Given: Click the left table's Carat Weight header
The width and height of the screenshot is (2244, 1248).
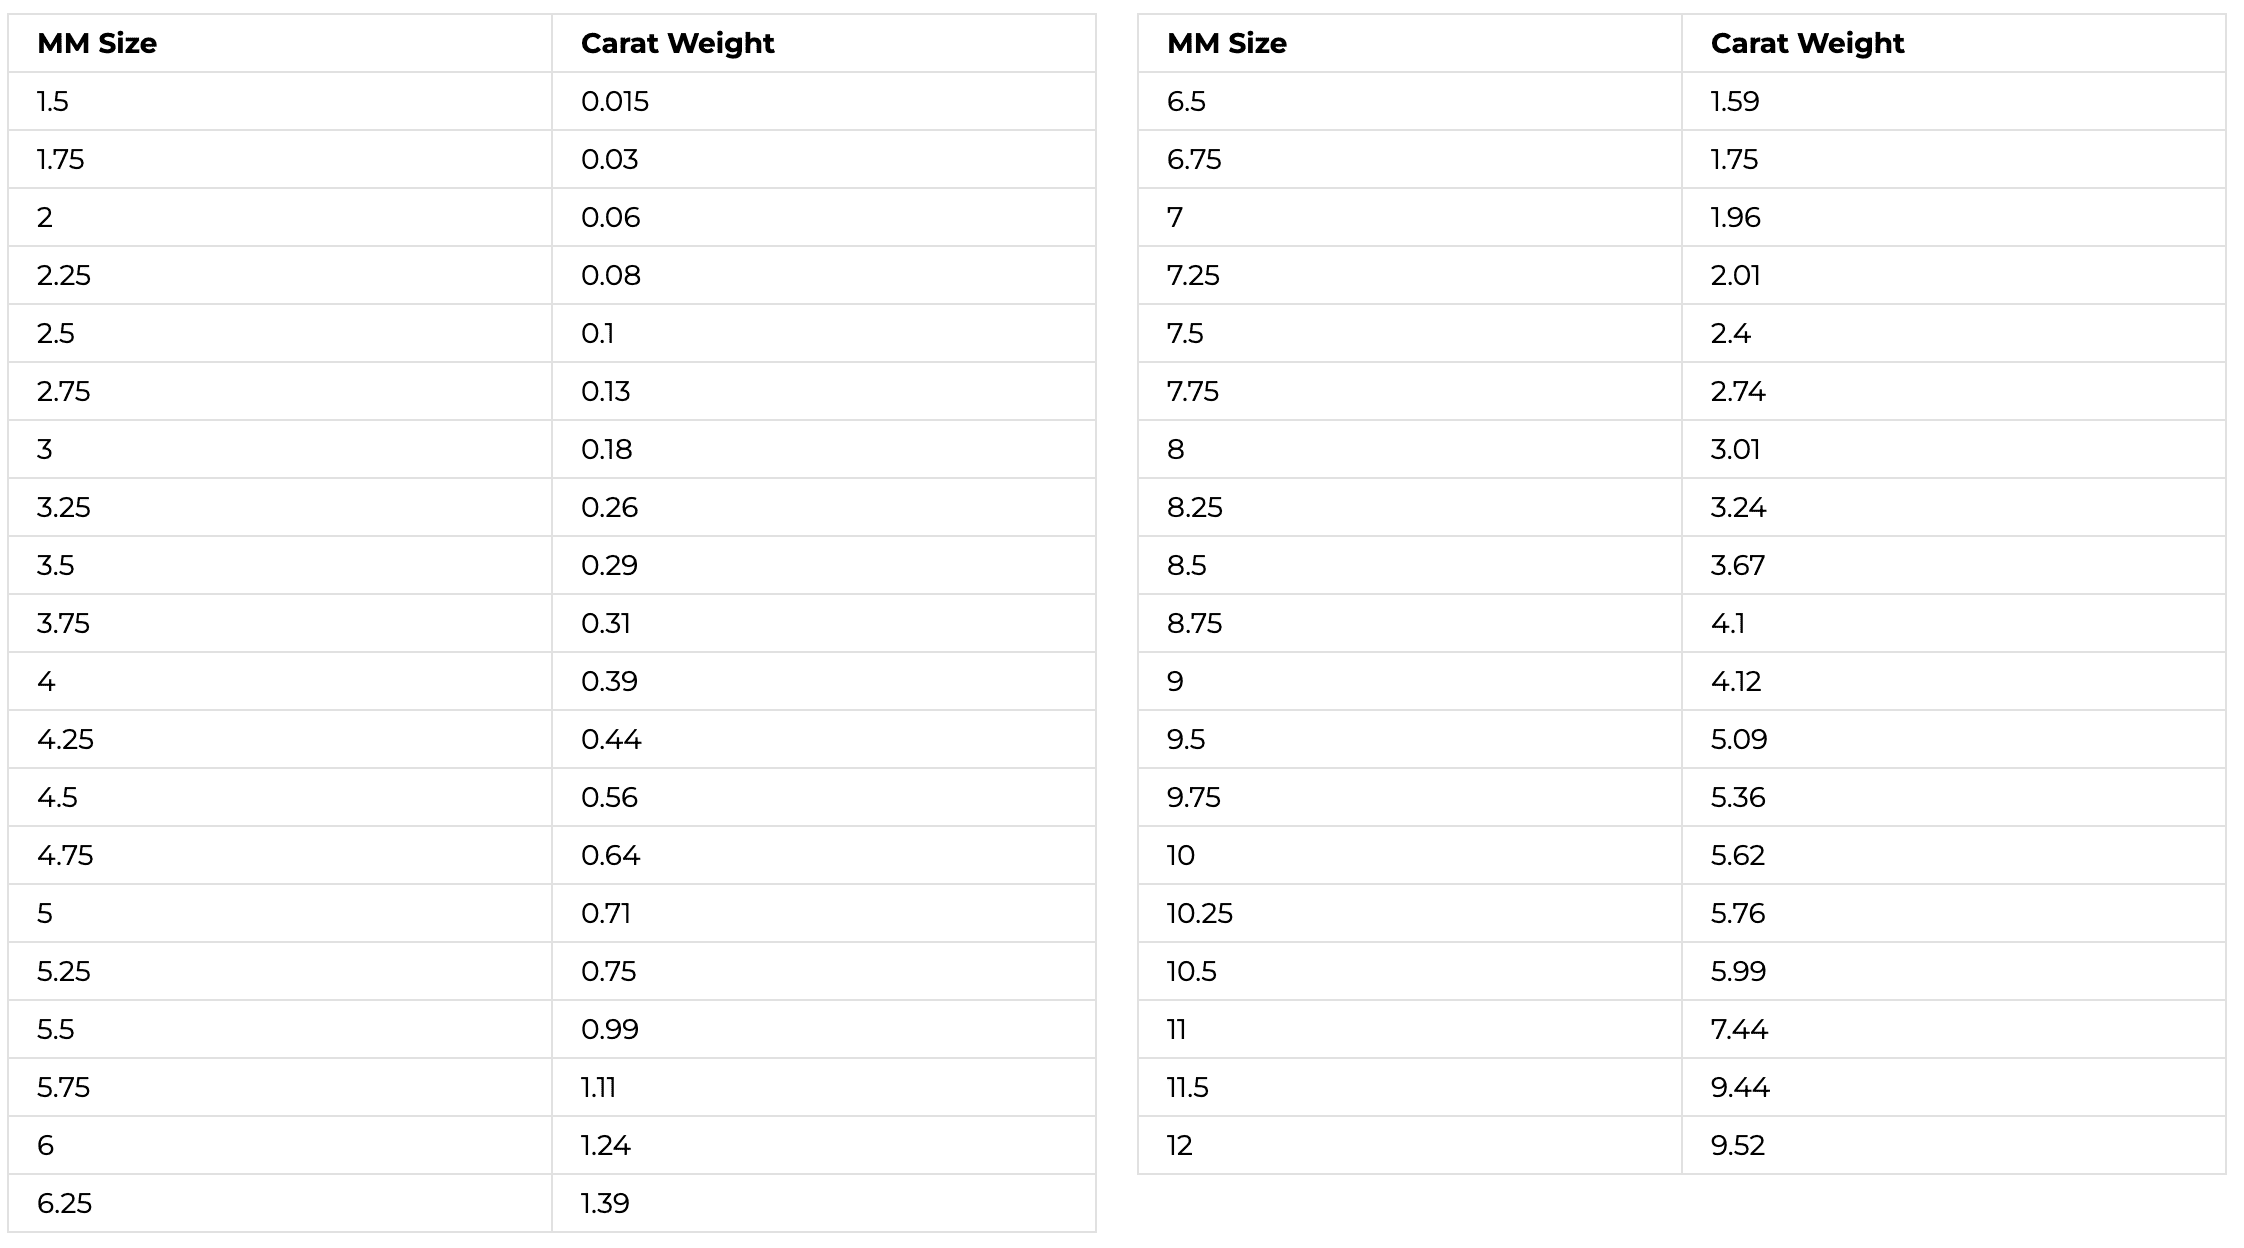Looking at the screenshot, I should click(x=677, y=43).
